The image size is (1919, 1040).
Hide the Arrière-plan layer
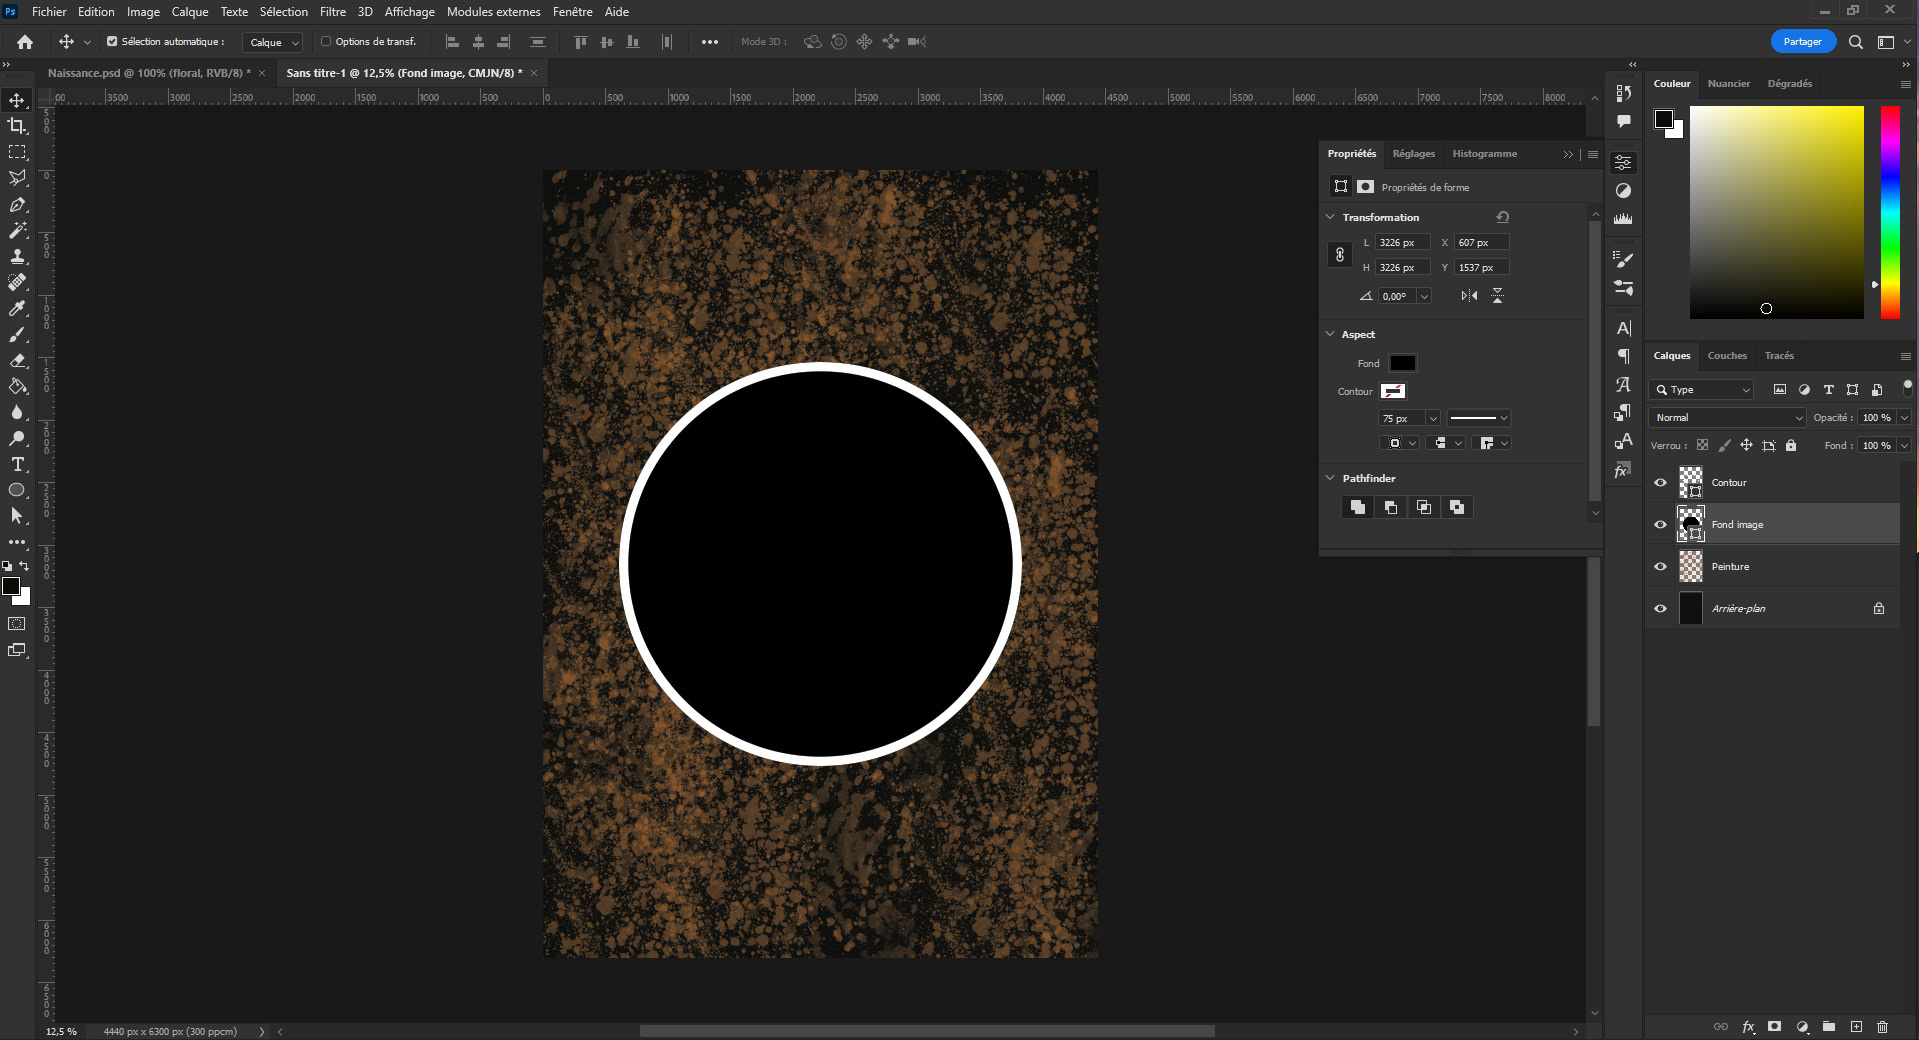[x=1661, y=609]
